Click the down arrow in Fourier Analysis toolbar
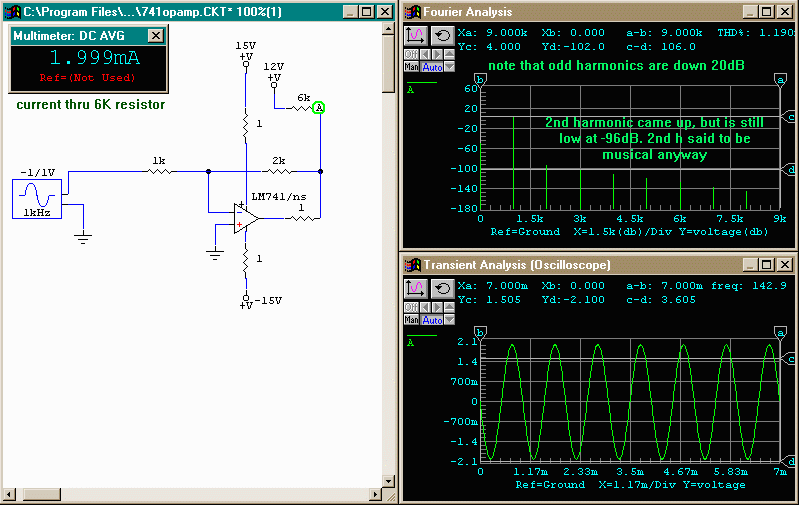Image resolution: width=799 pixels, height=505 pixels. [x=449, y=67]
